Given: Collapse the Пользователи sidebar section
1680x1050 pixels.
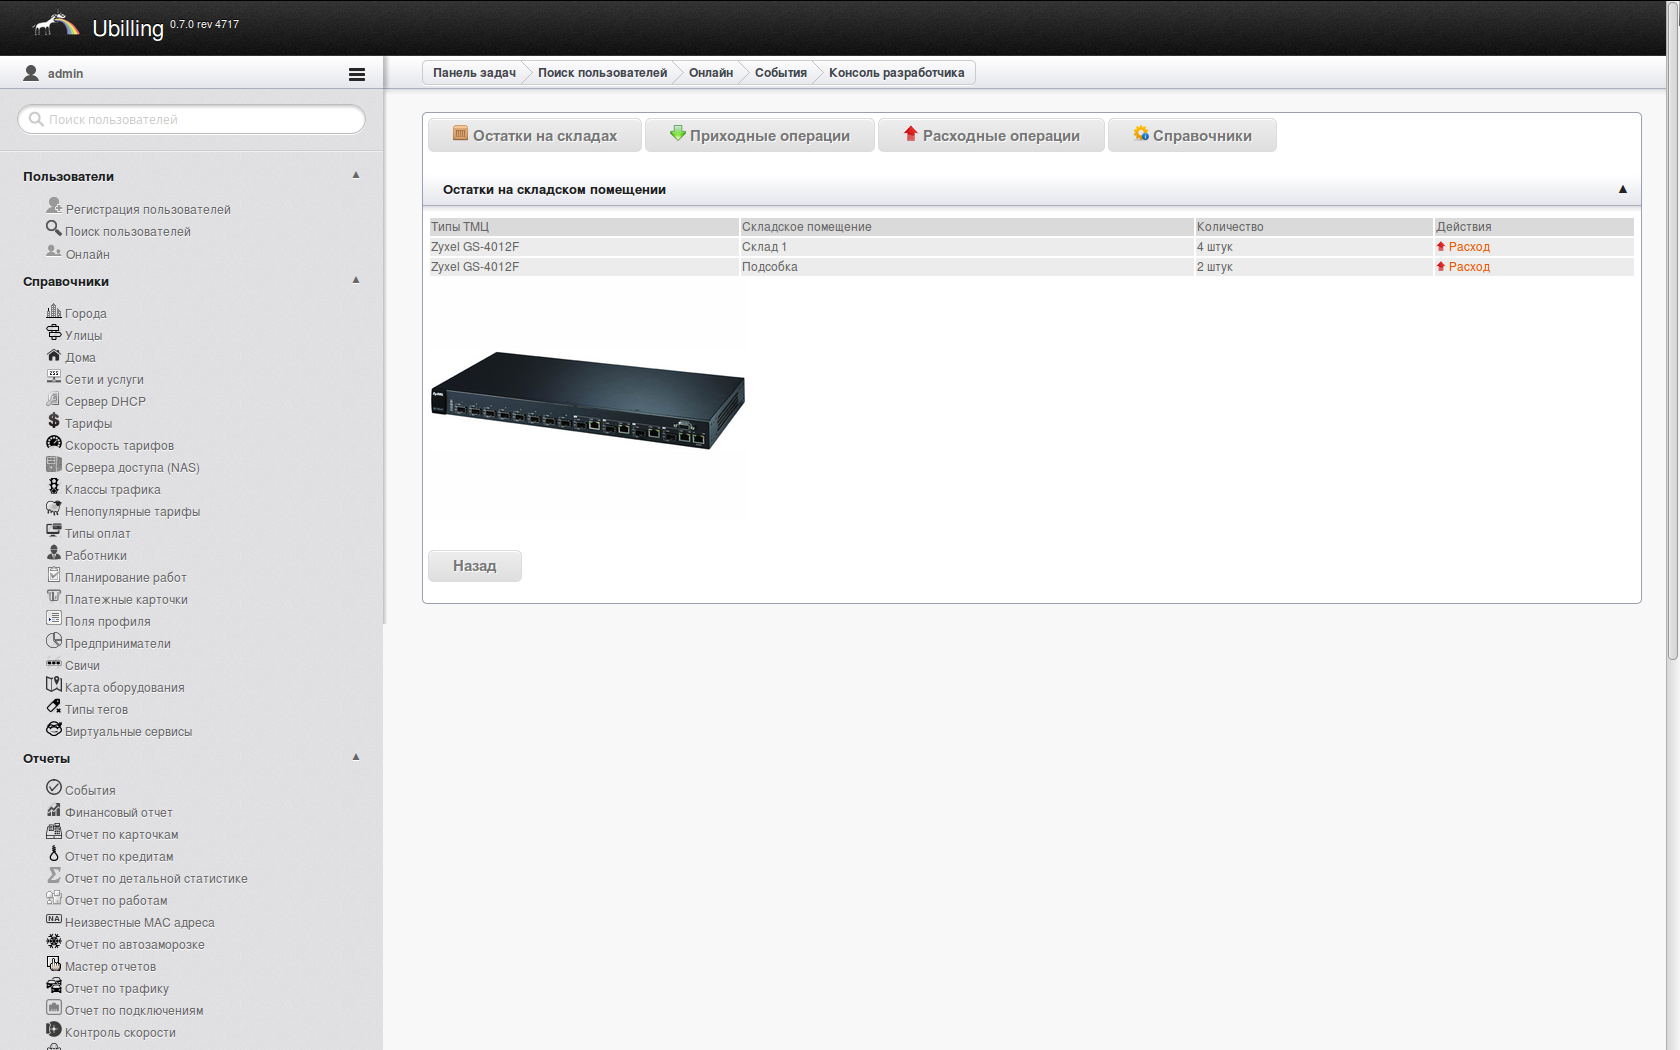Looking at the screenshot, I should pyautogui.click(x=356, y=175).
